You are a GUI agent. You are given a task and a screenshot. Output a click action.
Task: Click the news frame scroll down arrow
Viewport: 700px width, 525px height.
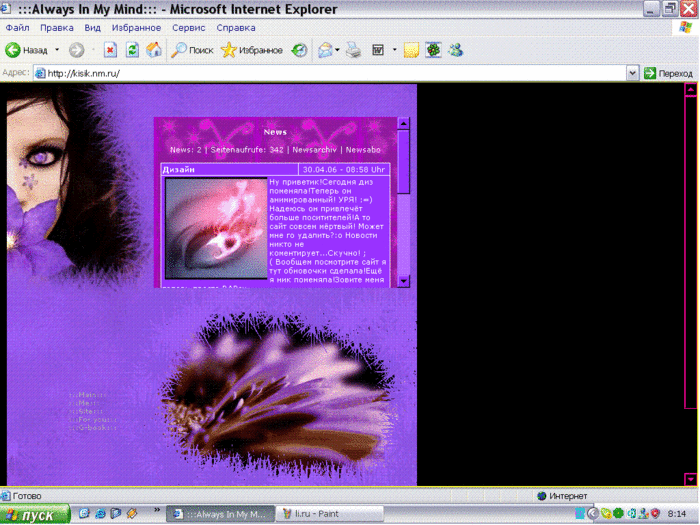point(403,281)
